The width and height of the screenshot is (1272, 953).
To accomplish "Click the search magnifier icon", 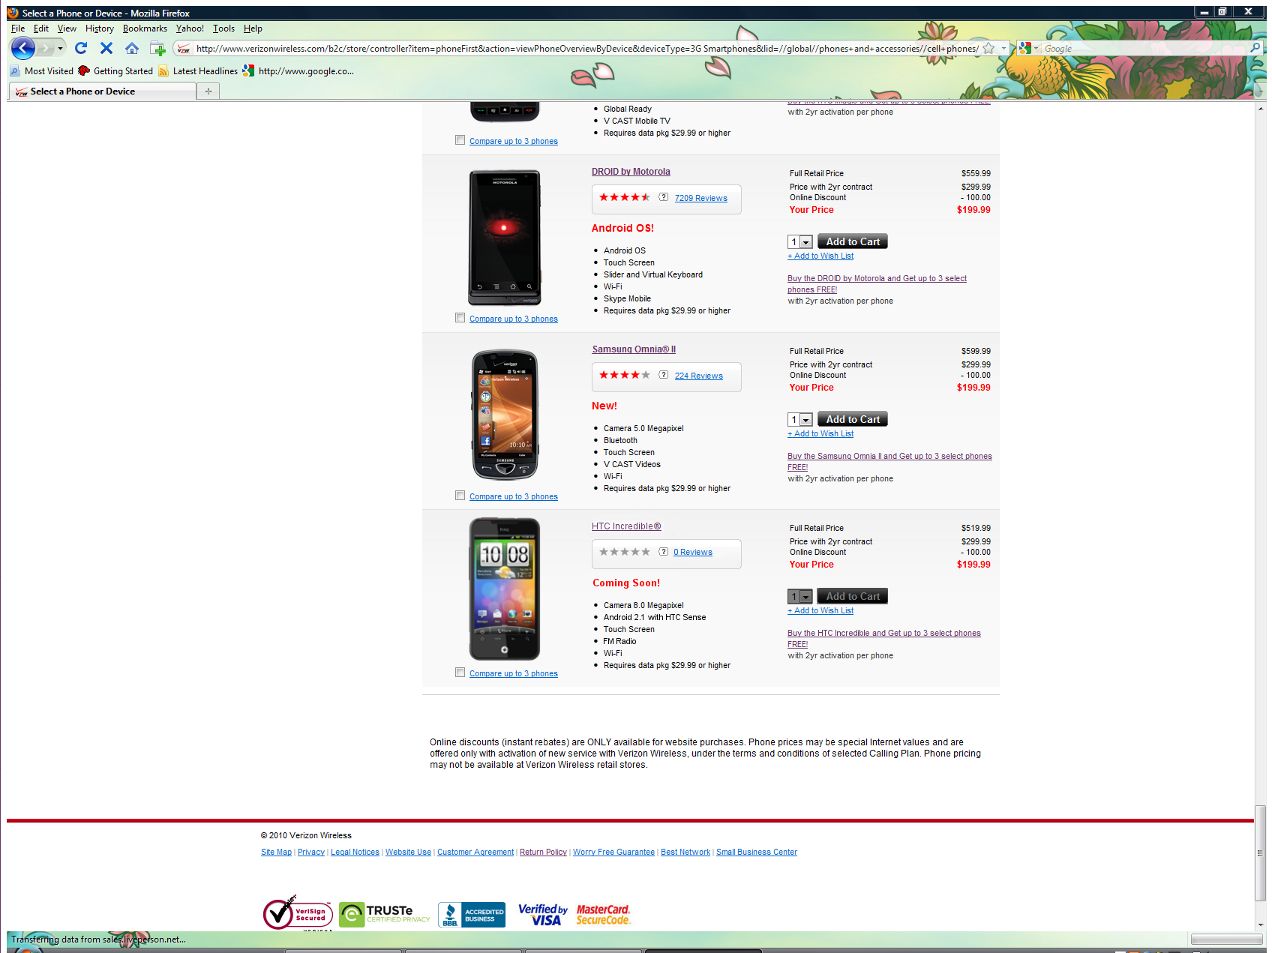I will pos(1255,48).
